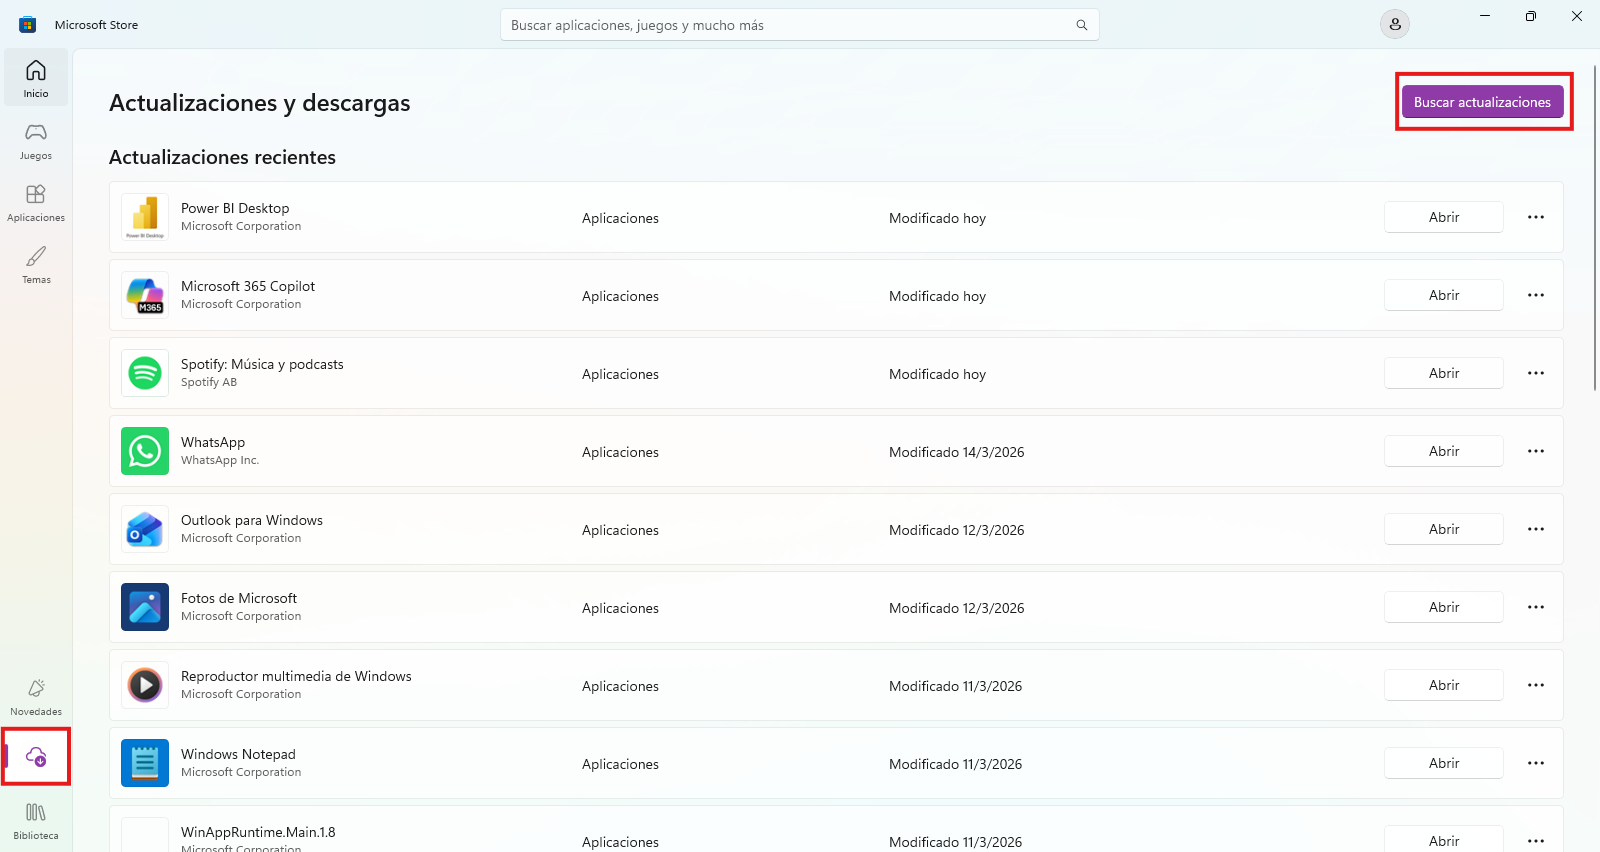The height and width of the screenshot is (852, 1600).
Task: Click Modificado 14/3/2026 in WhatsApp row
Action: pyautogui.click(x=957, y=452)
